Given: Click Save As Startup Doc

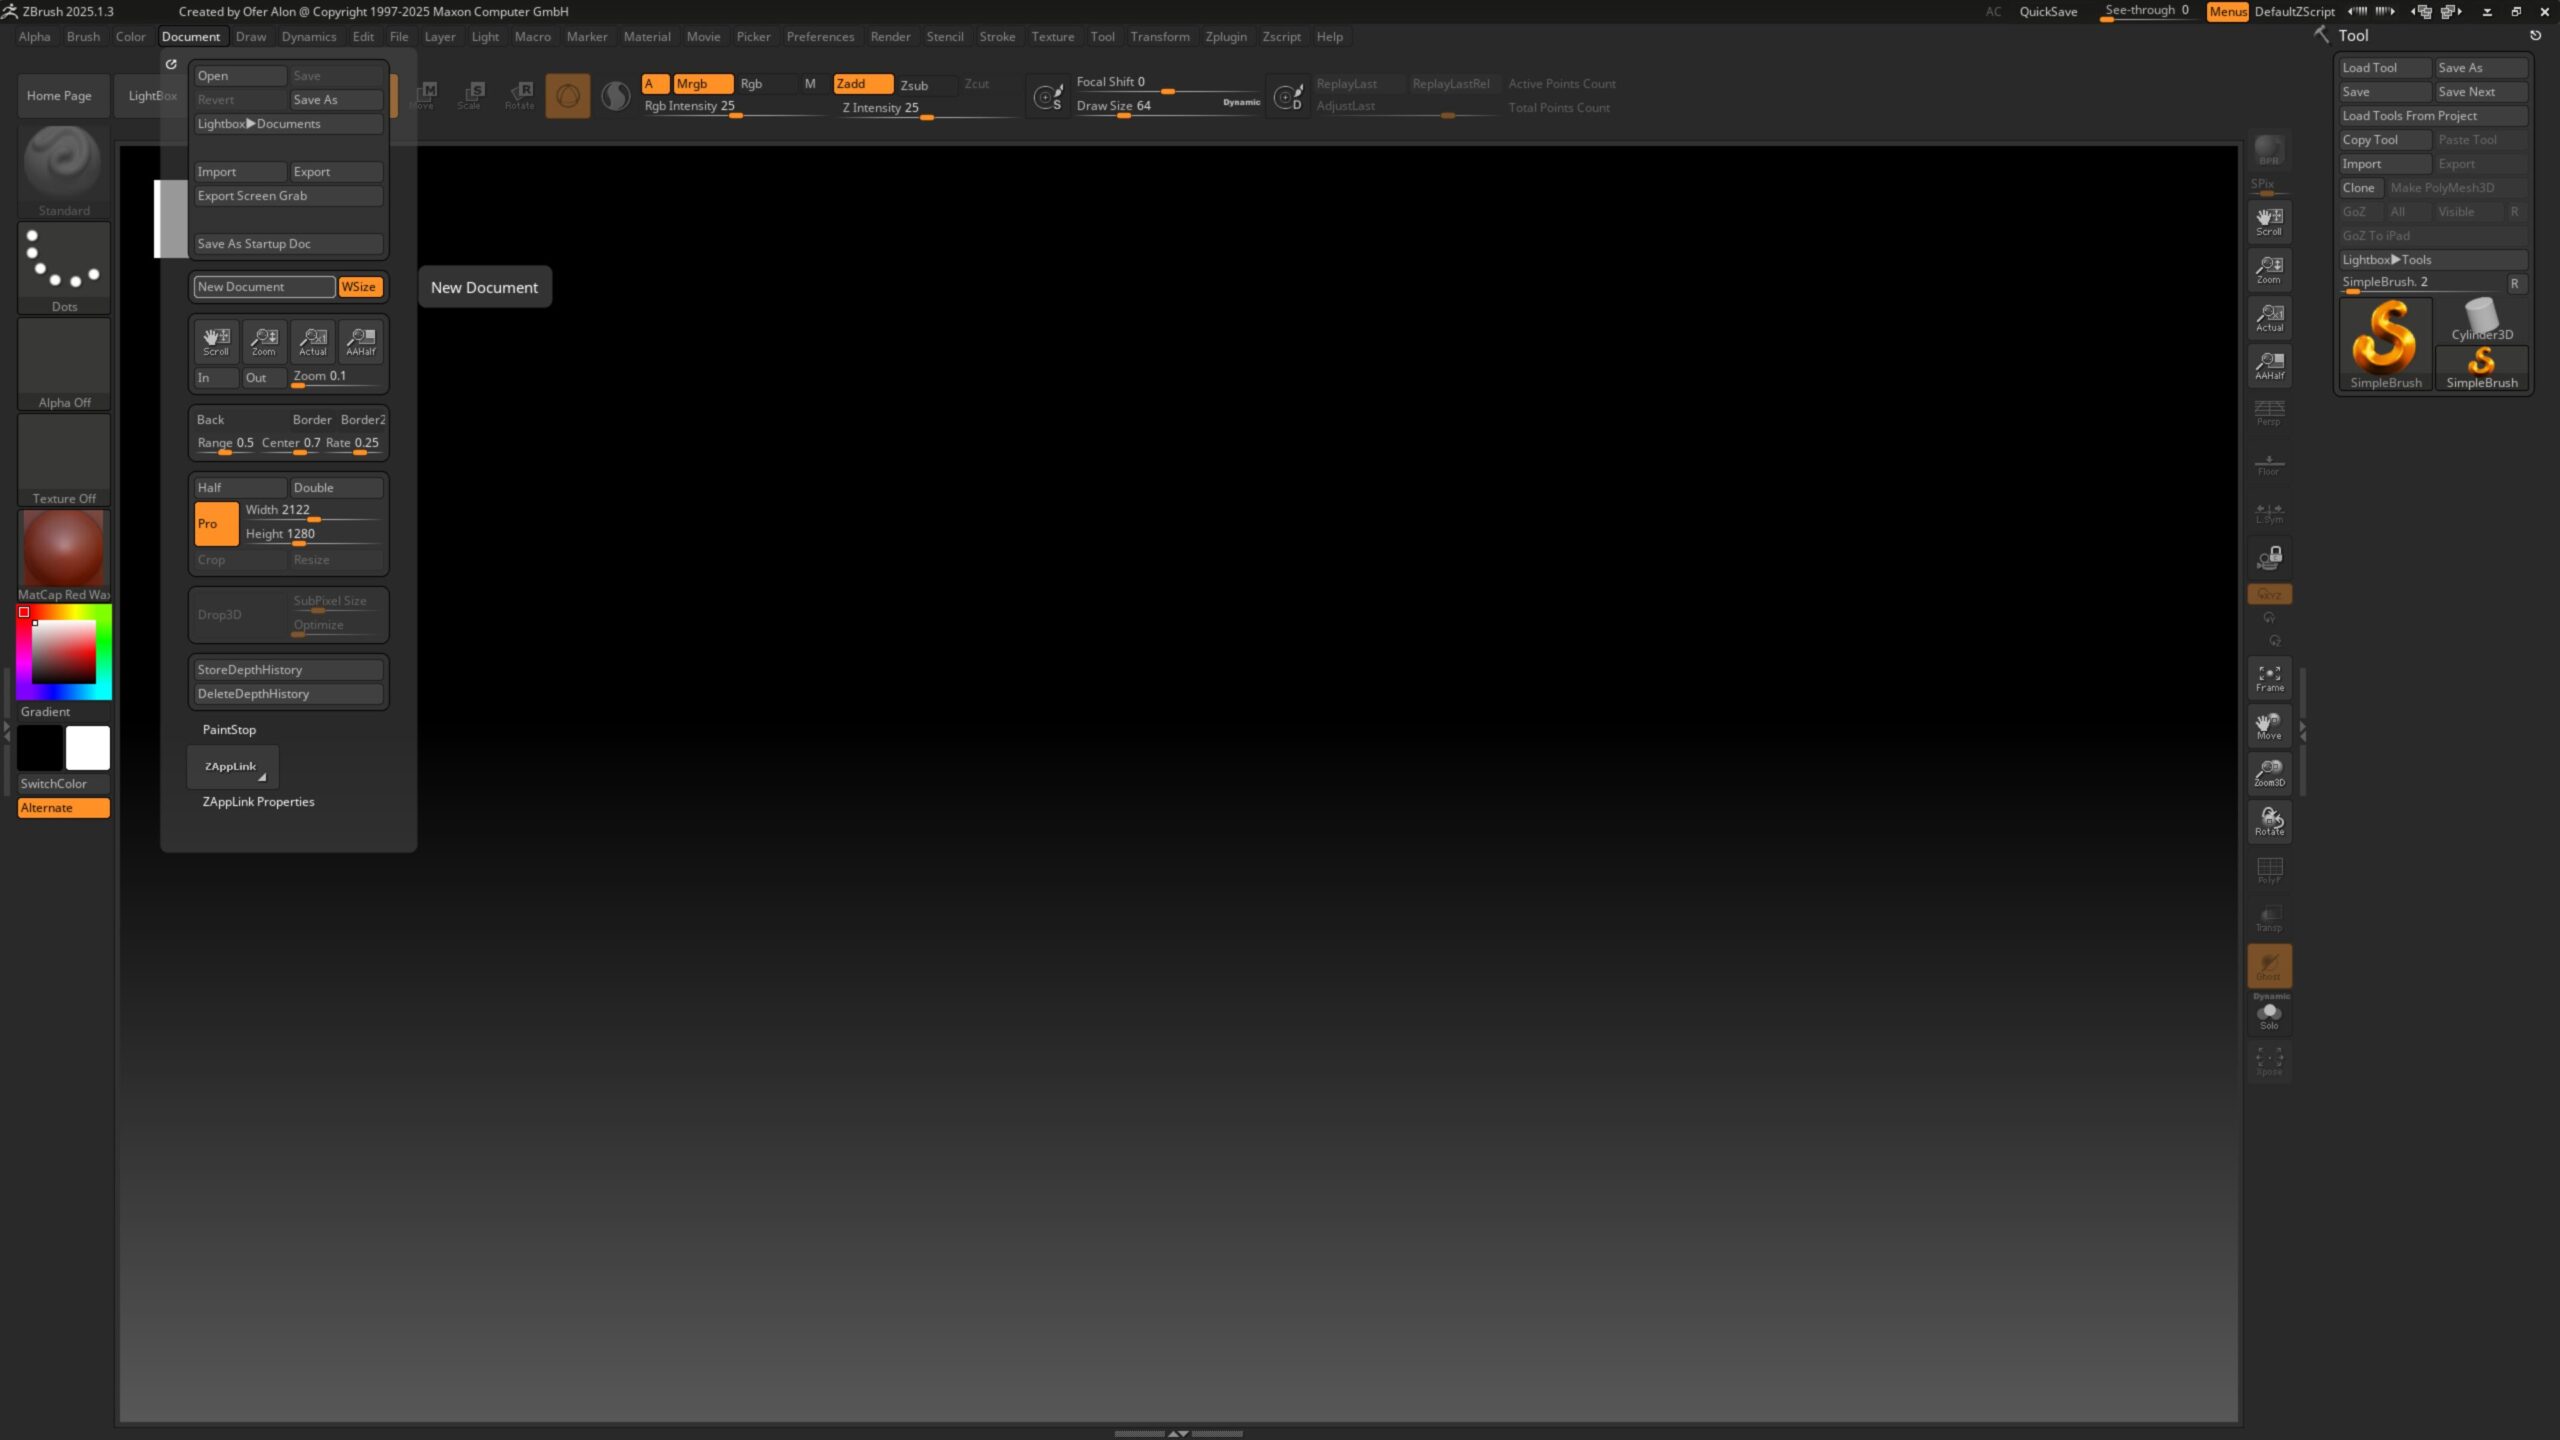Looking at the screenshot, I should (288, 244).
